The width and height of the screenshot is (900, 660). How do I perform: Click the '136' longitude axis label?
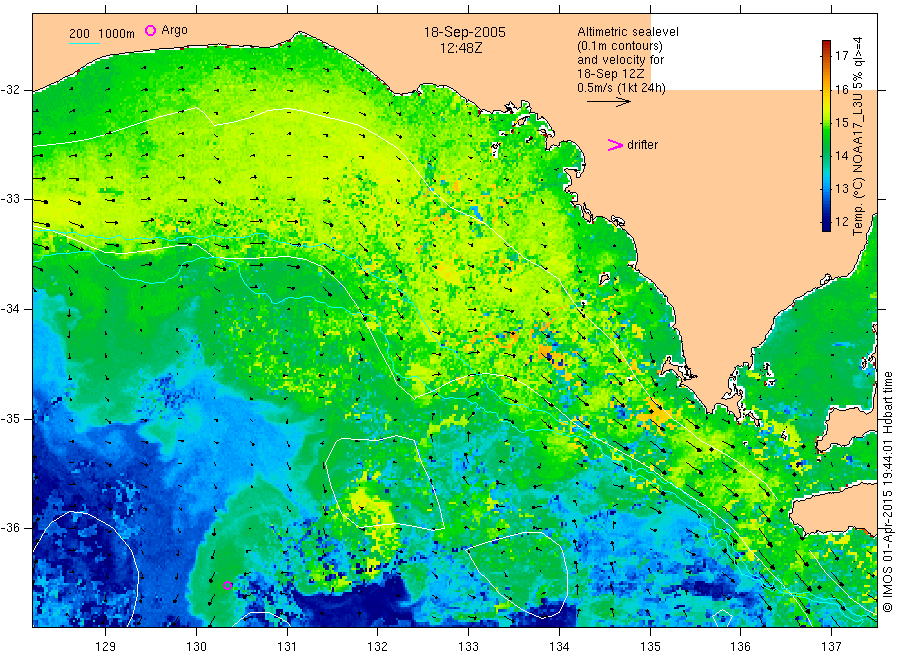[740, 646]
